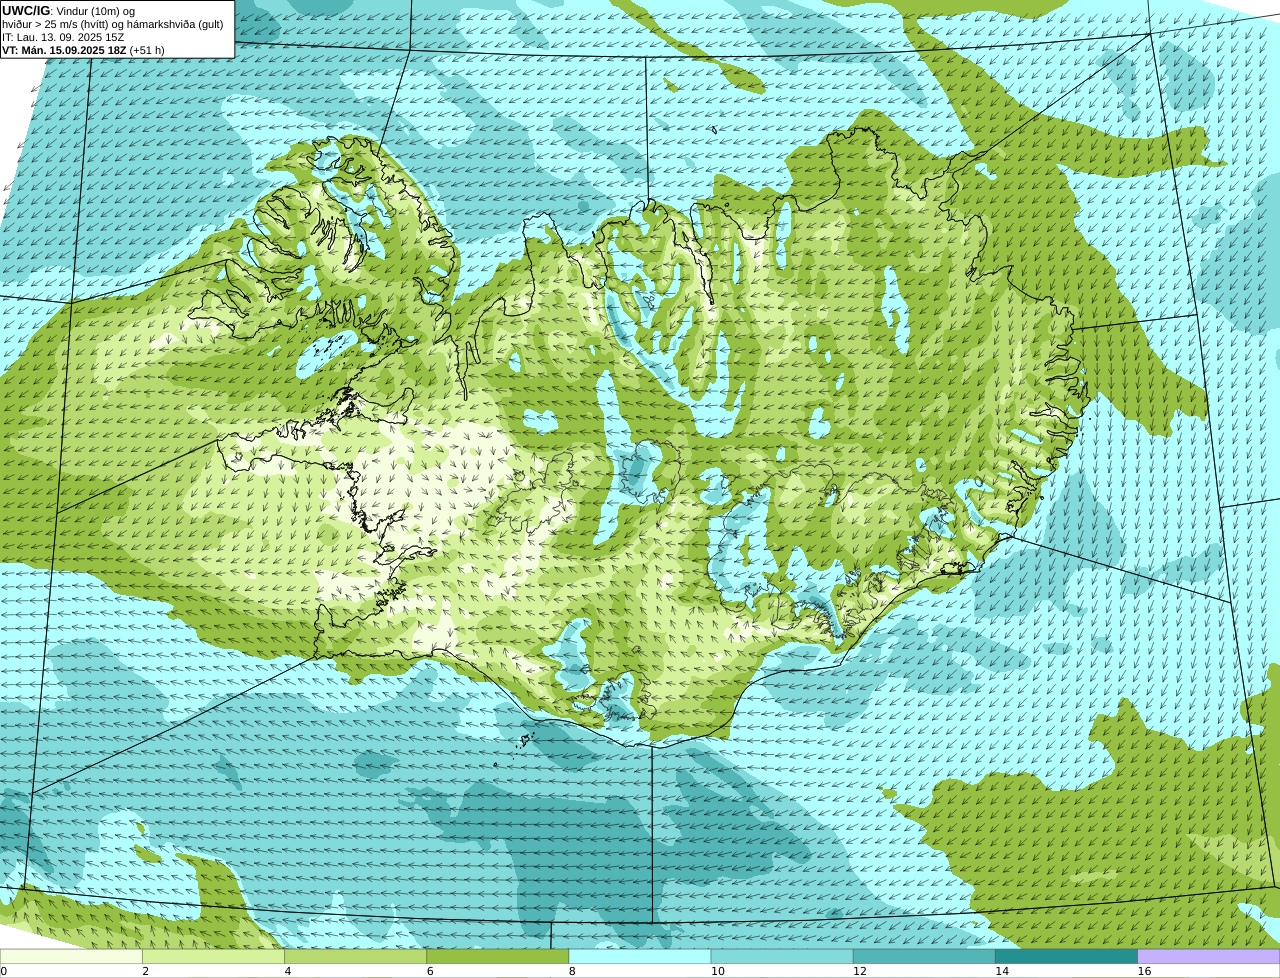The height and width of the screenshot is (978, 1280).
Task: Click the legend scale label '4'
Action: 288,971
